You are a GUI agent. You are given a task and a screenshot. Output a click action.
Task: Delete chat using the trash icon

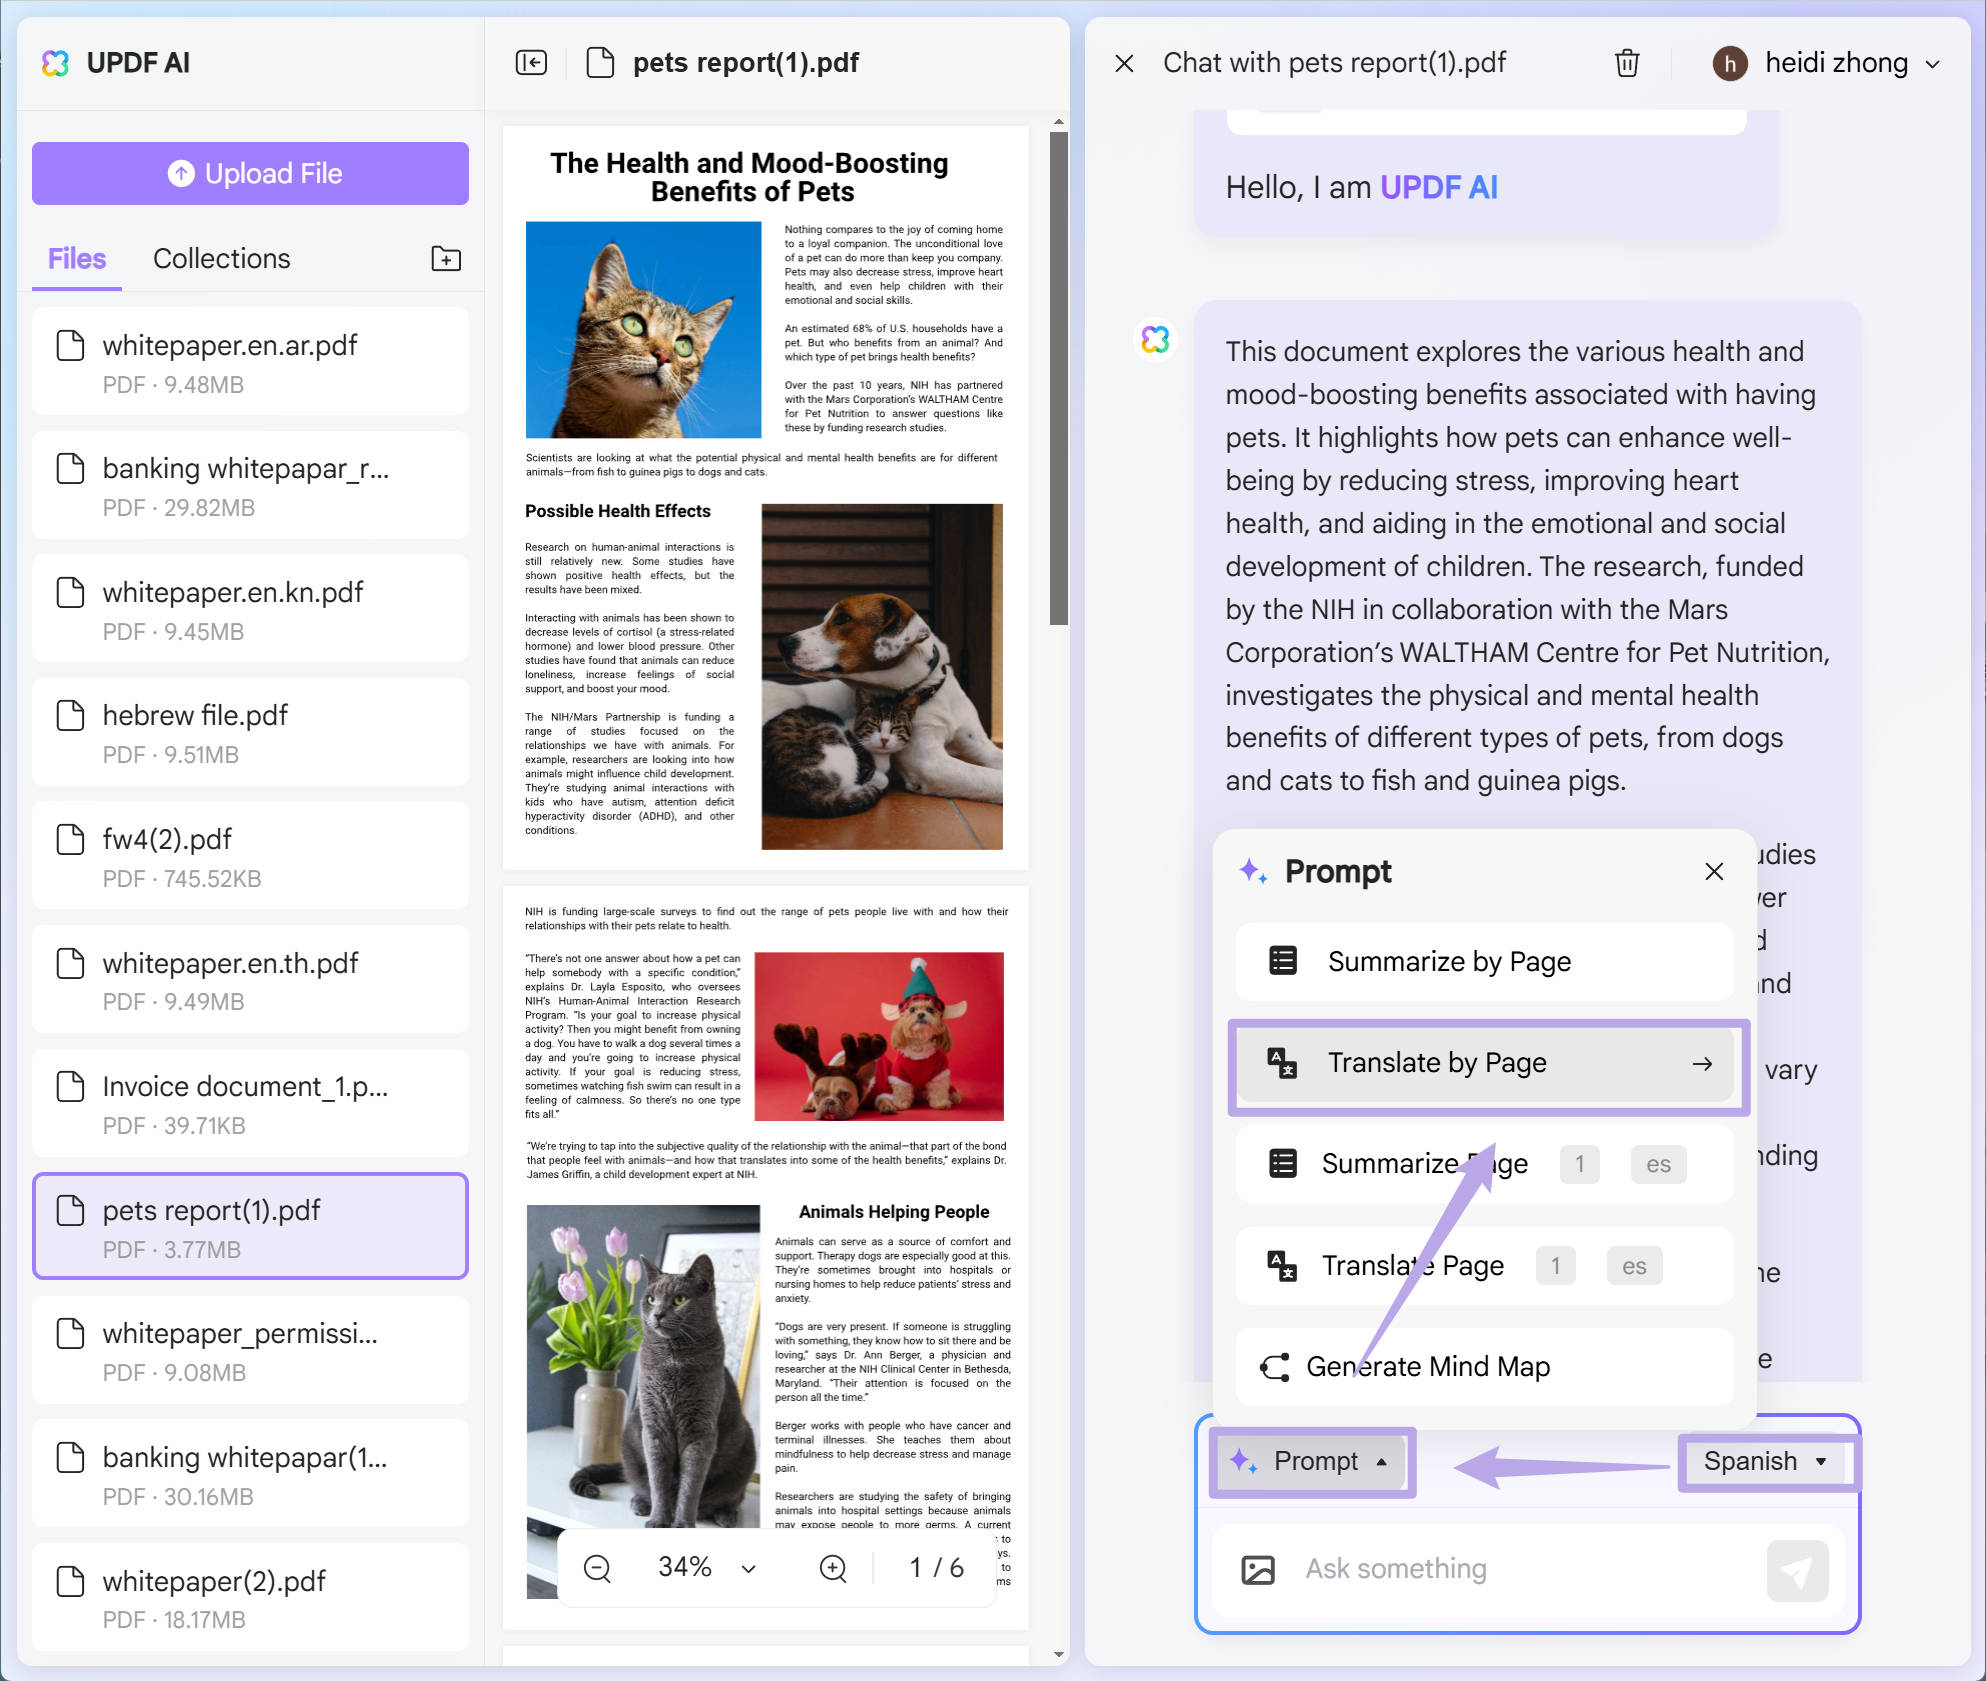click(x=1626, y=63)
